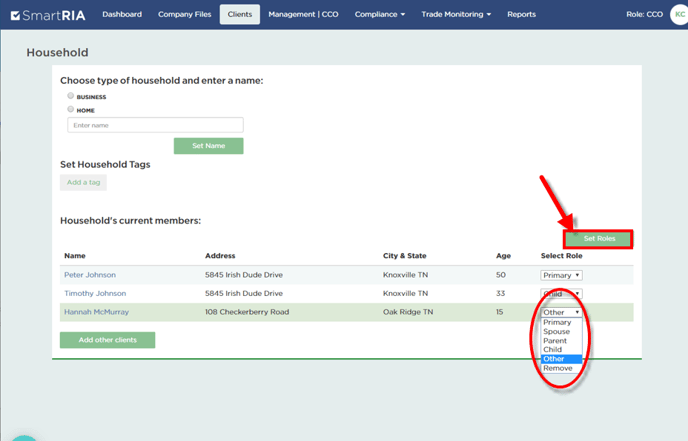Select the HOME household type
The height and width of the screenshot is (441, 688).
click(71, 109)
